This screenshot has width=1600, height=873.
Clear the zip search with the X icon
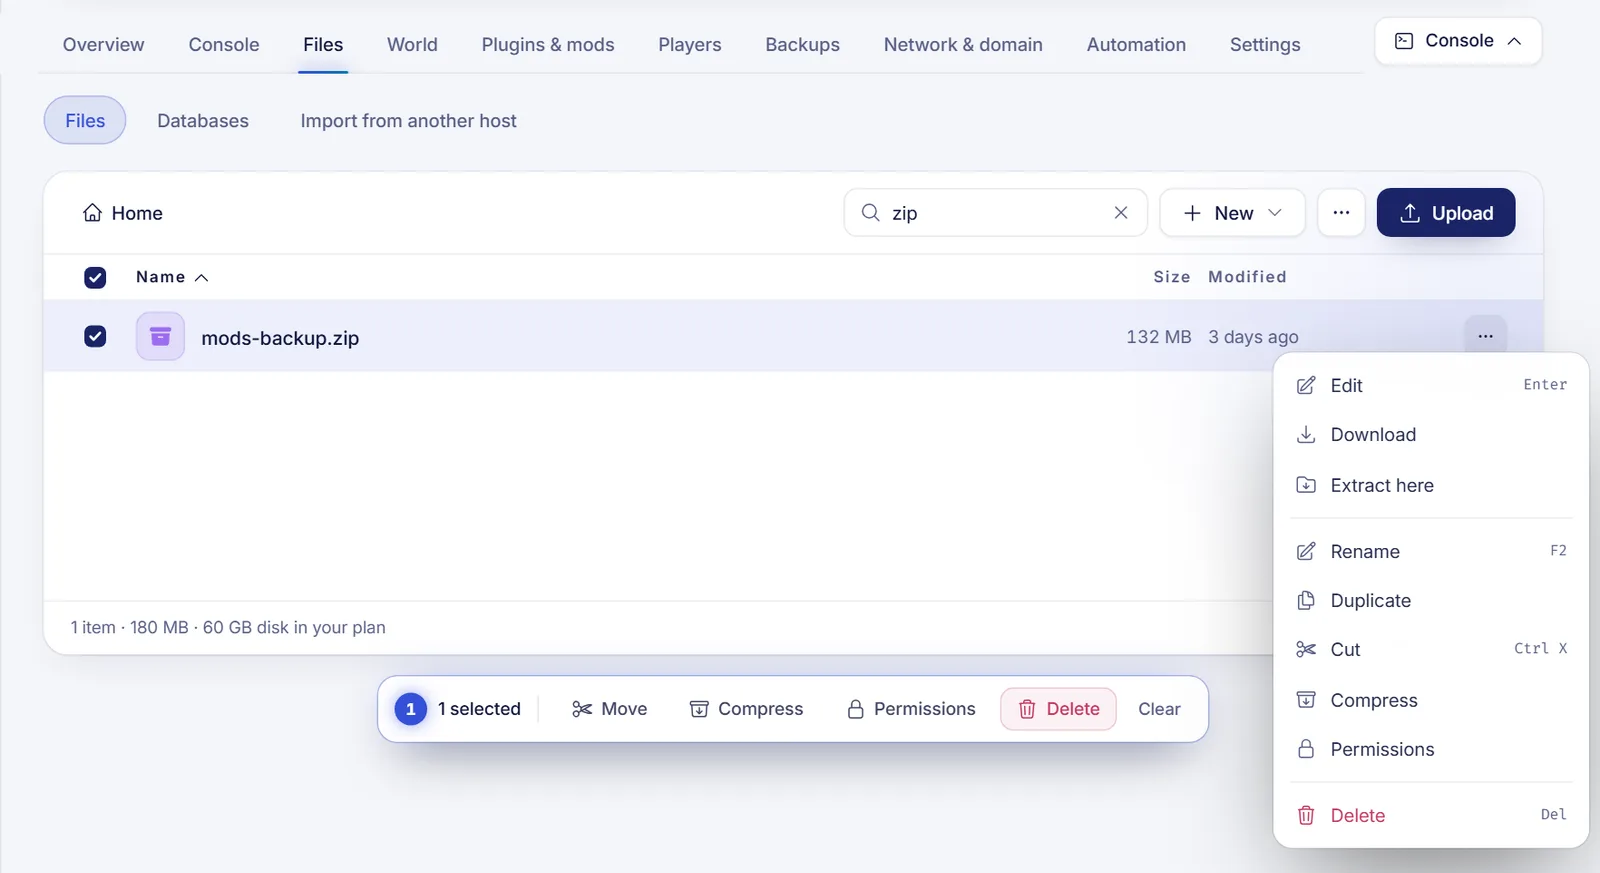click(1121, 213)
